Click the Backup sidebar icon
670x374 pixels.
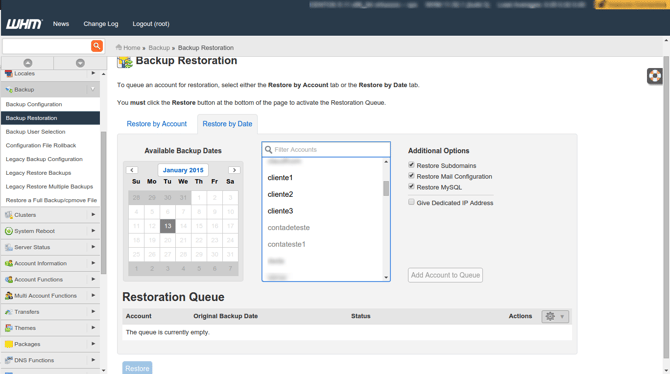coord(9,90)
